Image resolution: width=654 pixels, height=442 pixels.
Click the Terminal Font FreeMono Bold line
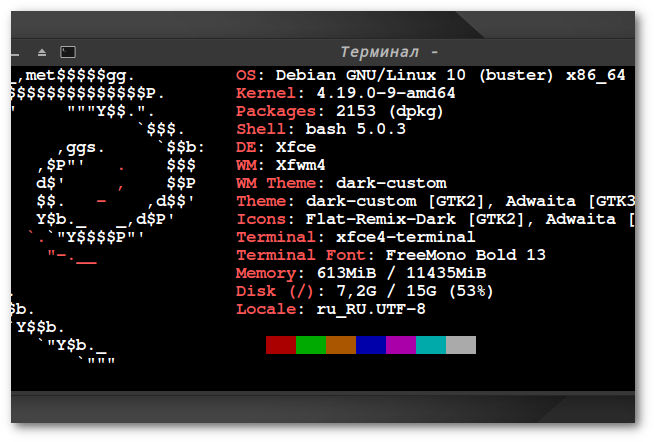(x=390, y=255)
